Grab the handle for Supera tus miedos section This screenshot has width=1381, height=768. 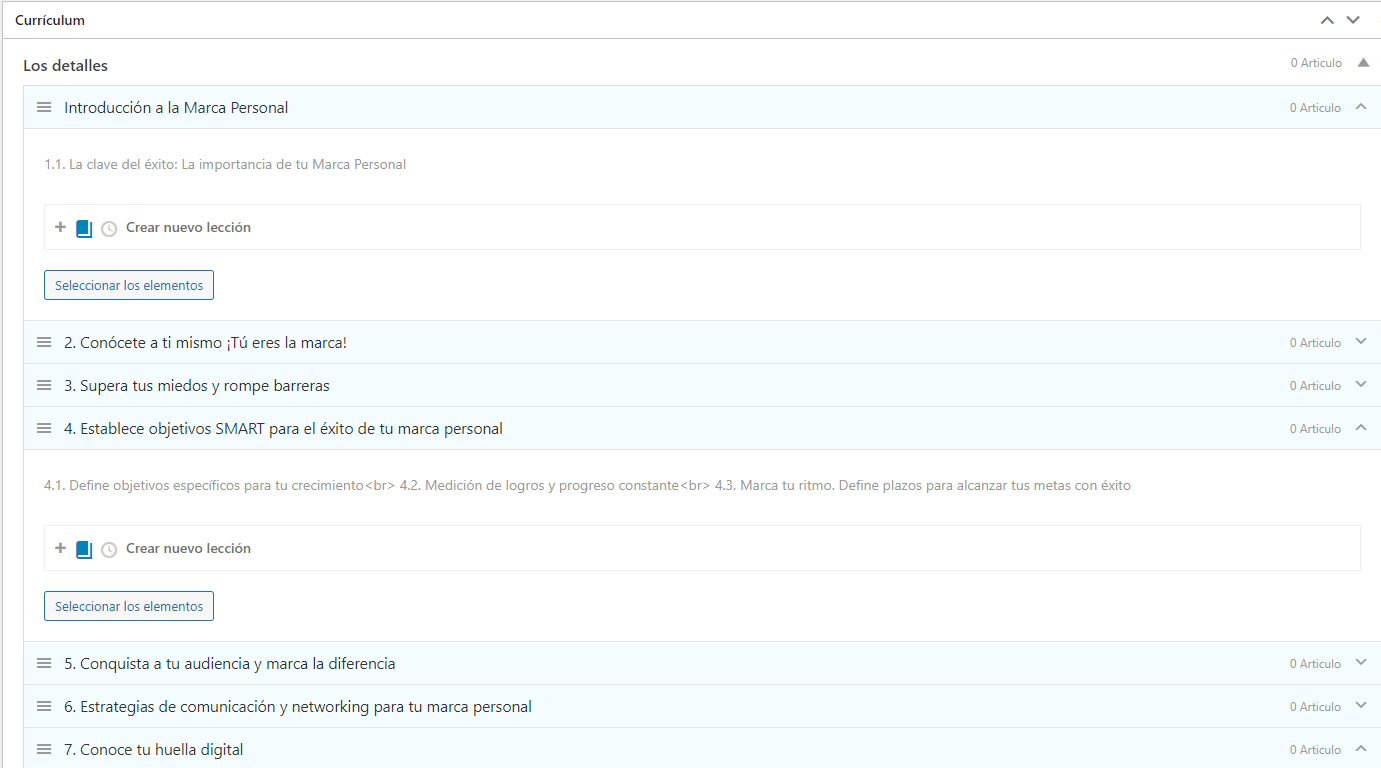[44, 385]
